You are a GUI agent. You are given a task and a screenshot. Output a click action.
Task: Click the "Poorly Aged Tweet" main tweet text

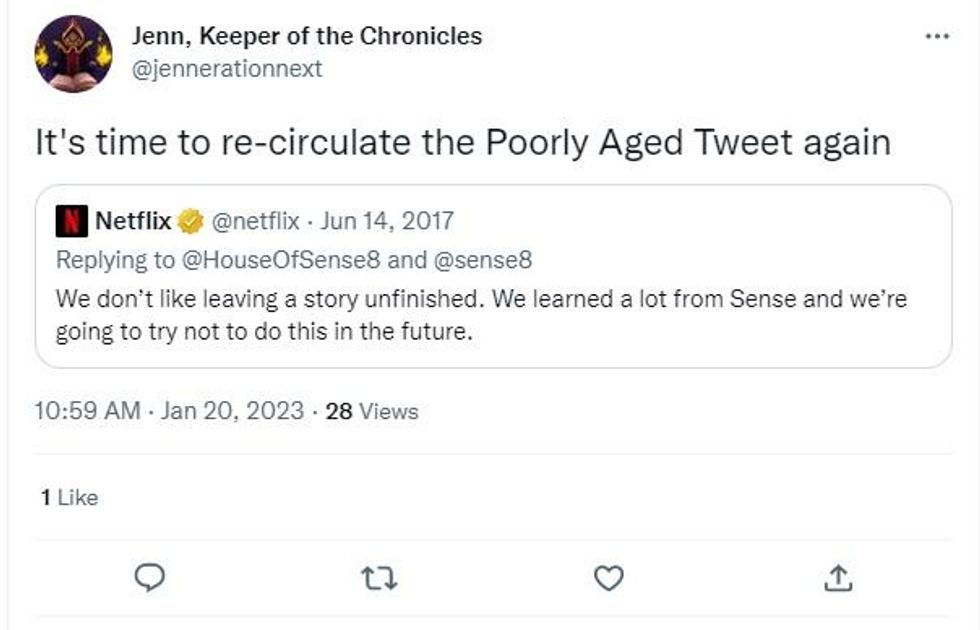pos(463,142)
